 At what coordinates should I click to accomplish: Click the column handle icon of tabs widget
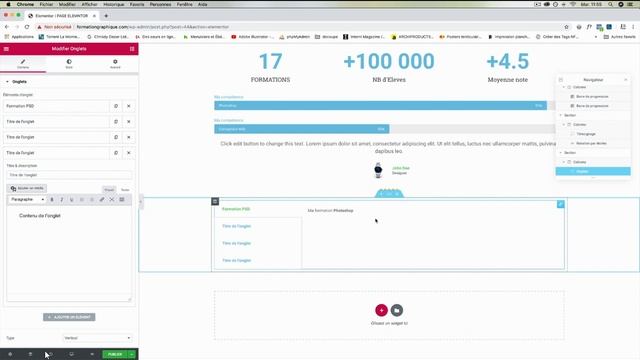pos(215,201)
